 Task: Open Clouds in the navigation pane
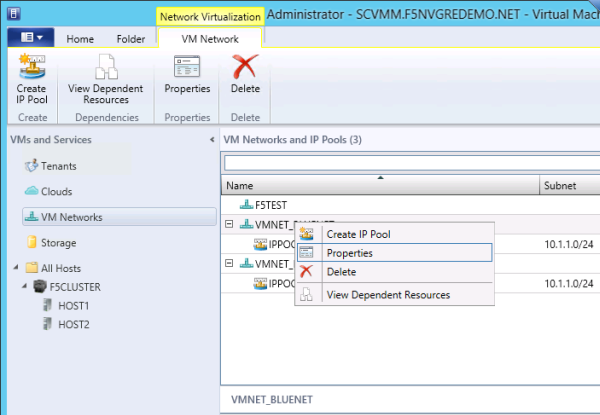coord(56,191)
